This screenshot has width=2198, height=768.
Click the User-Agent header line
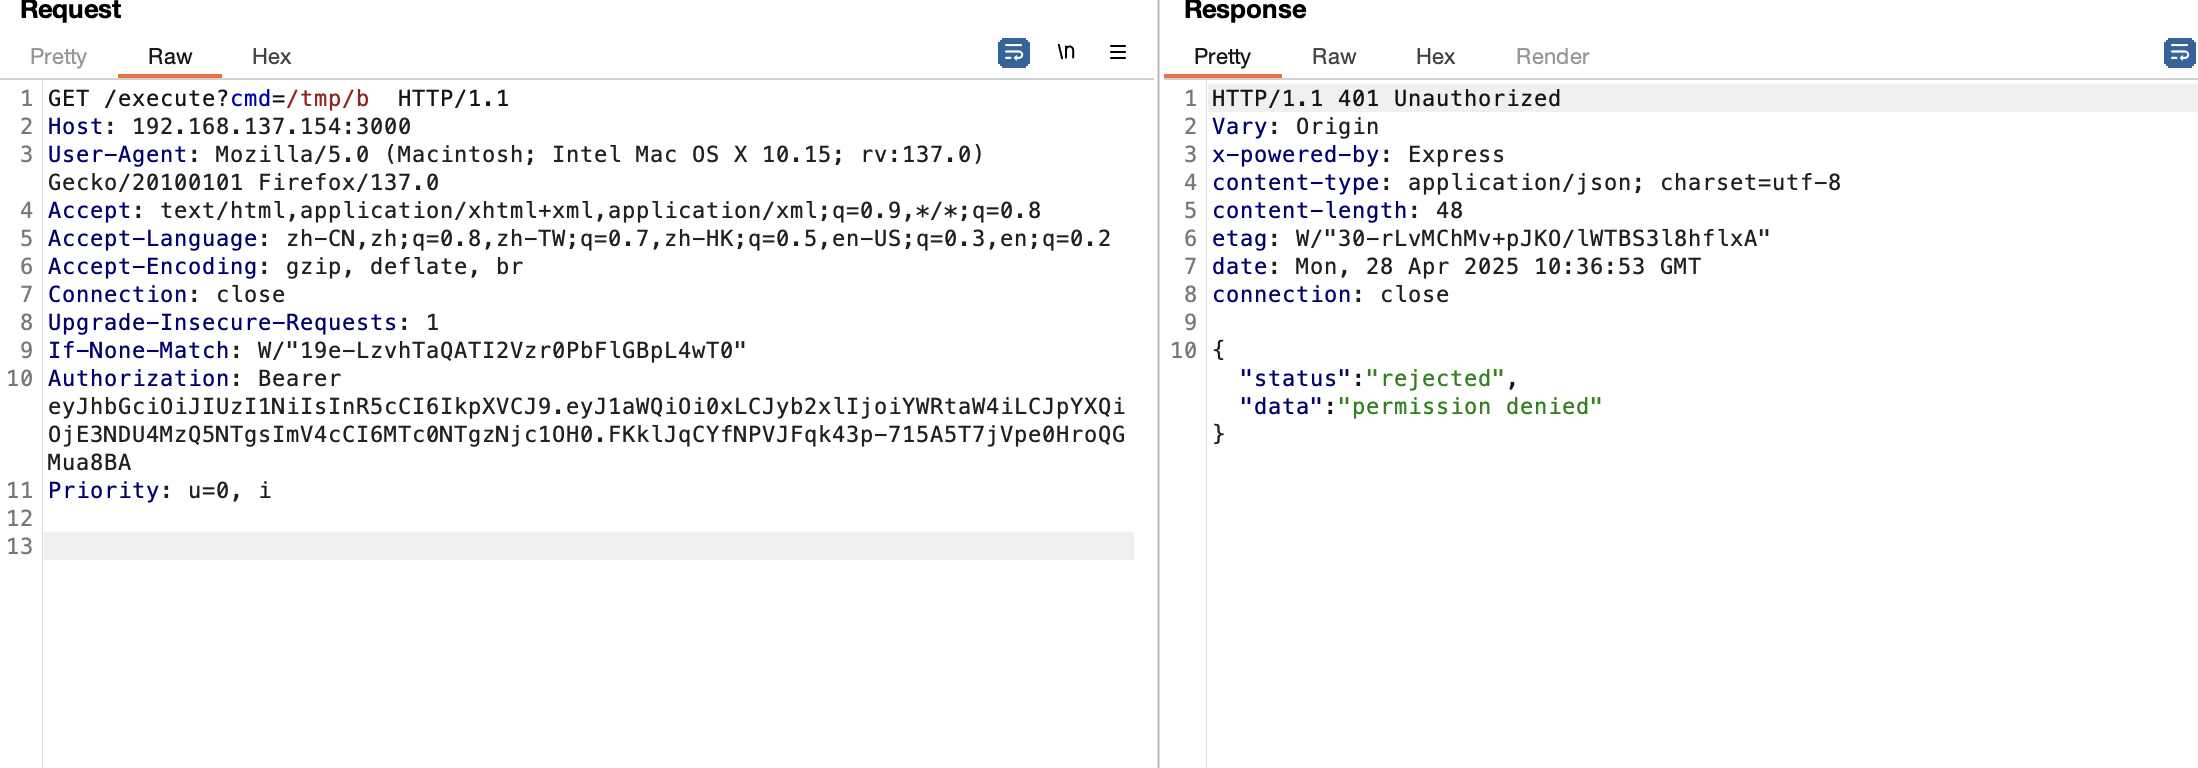point(516,168)
